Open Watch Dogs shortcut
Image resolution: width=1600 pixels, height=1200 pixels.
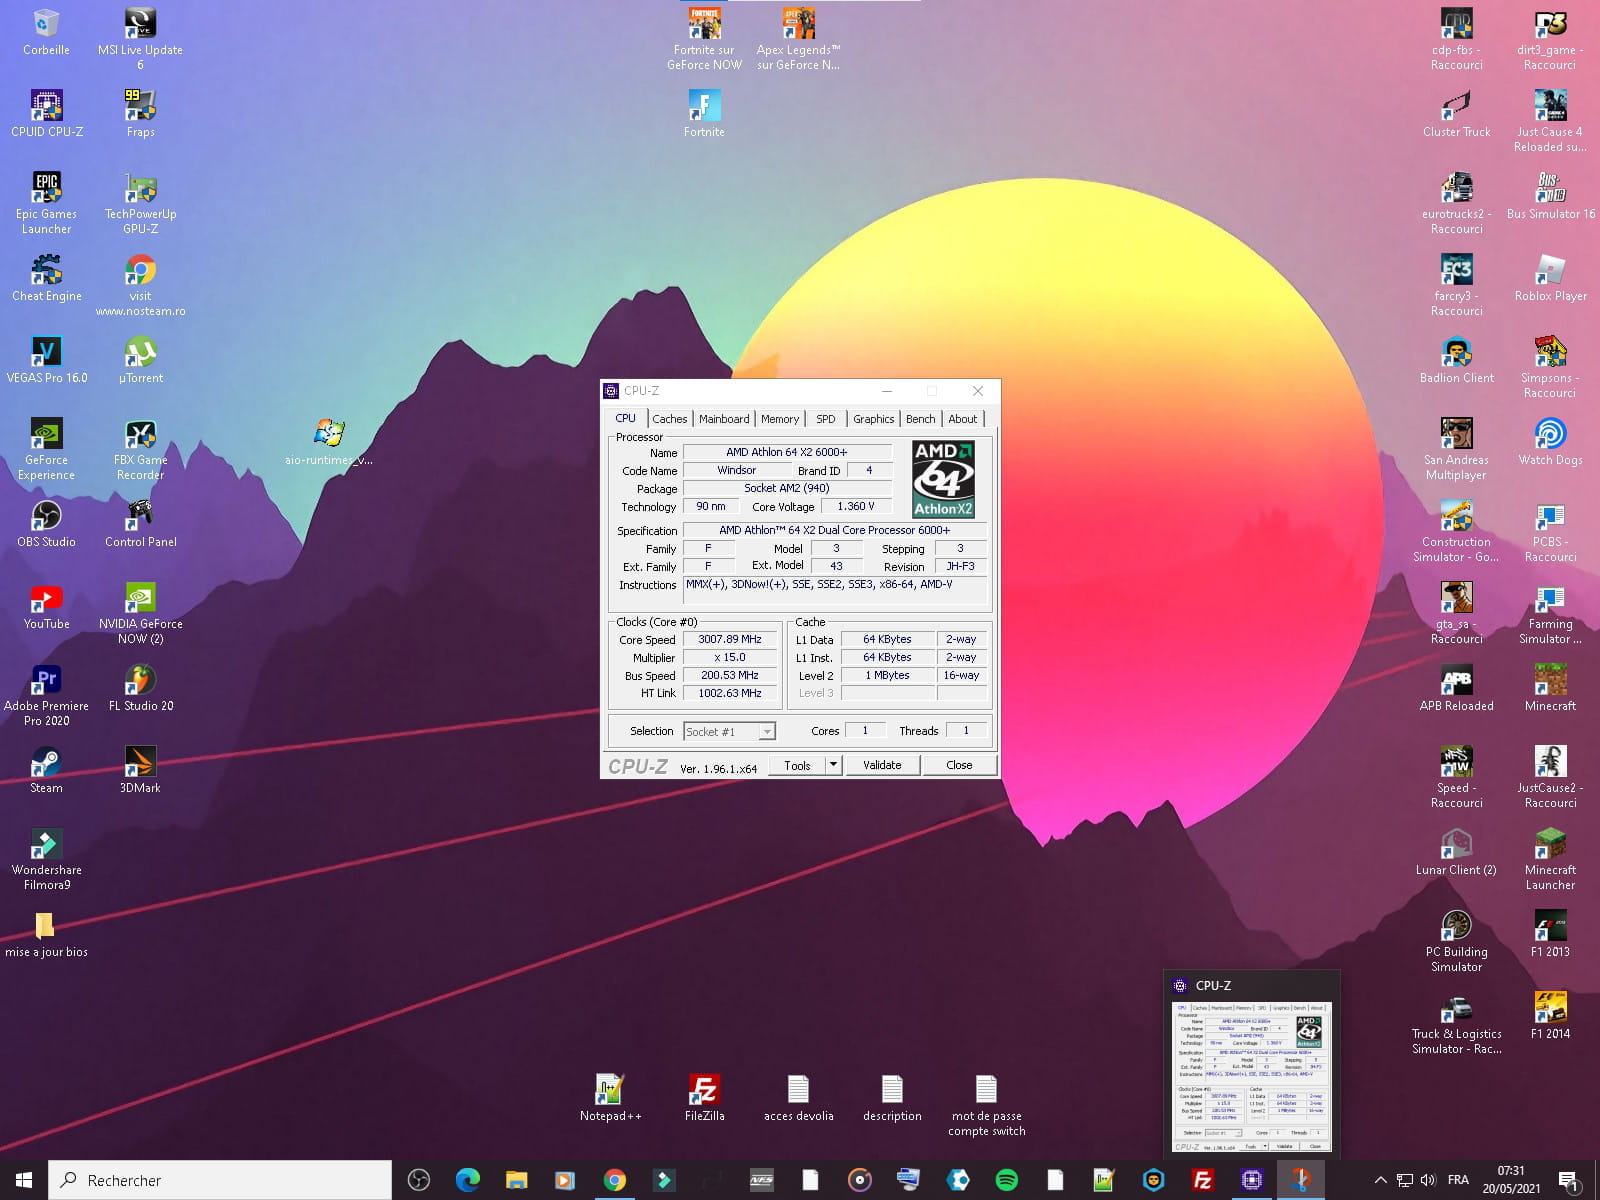click(x=1550, y=441)
